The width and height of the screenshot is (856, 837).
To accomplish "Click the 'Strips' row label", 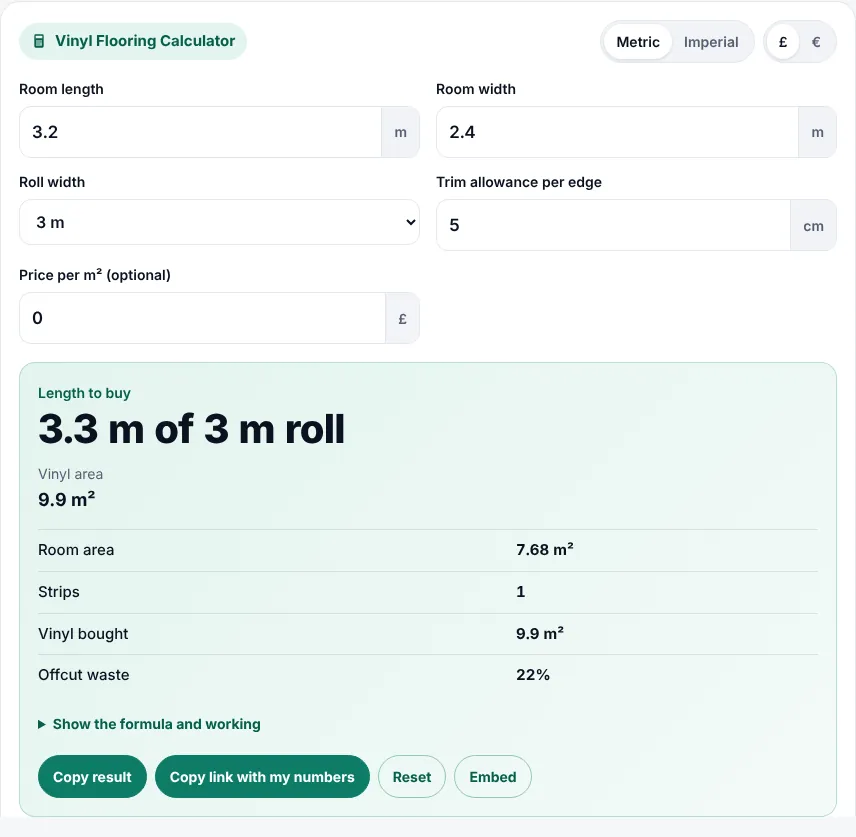I will pos(58,592).
